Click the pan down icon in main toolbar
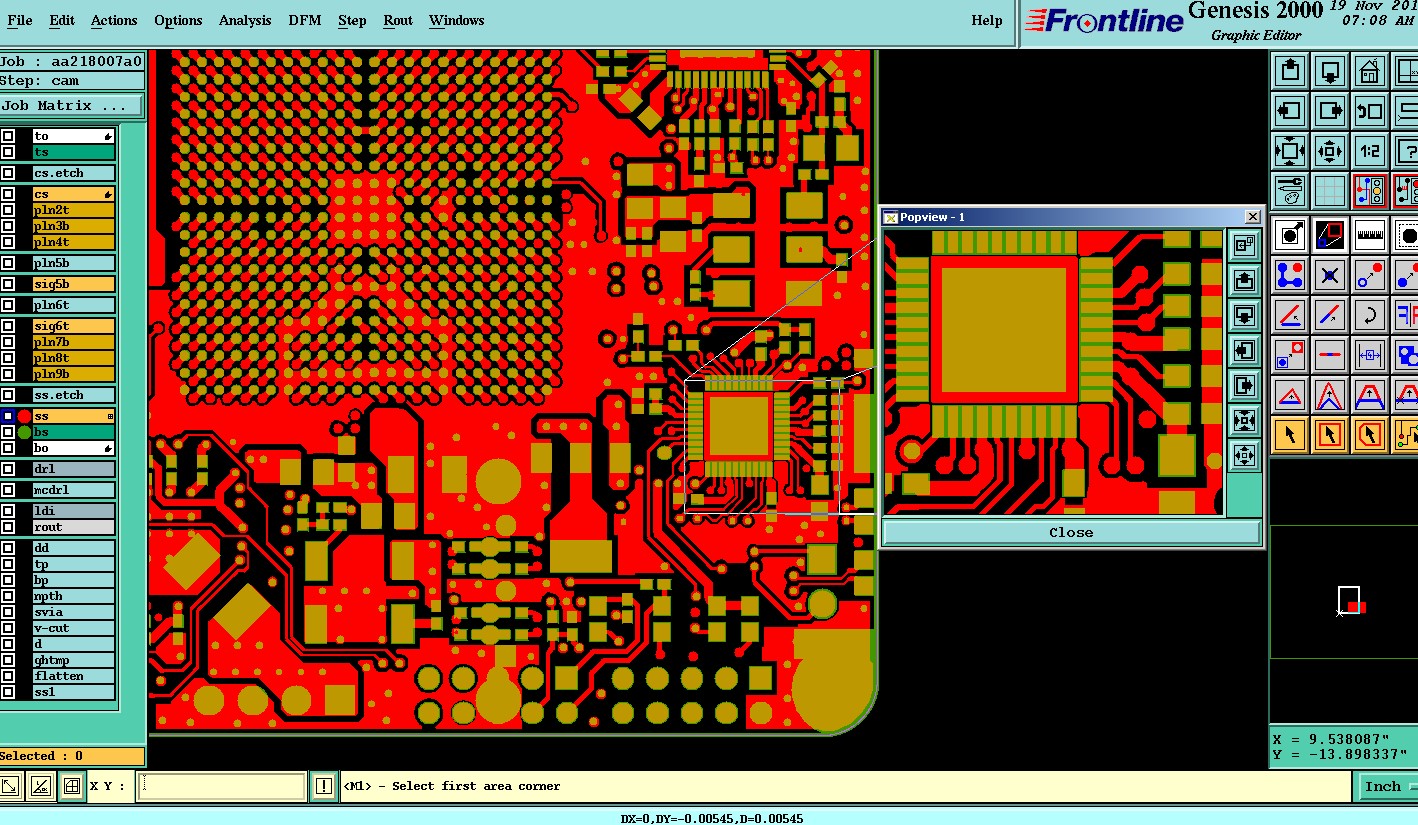This screenshot has width=1418, height=825. click(x=1330, y=71)
